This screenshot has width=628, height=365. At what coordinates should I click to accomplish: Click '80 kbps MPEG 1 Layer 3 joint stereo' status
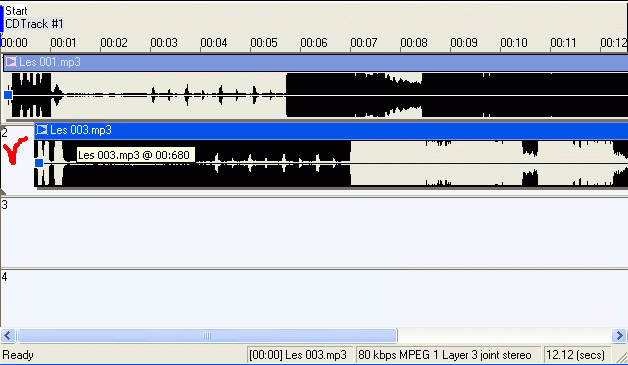(445, 355)
